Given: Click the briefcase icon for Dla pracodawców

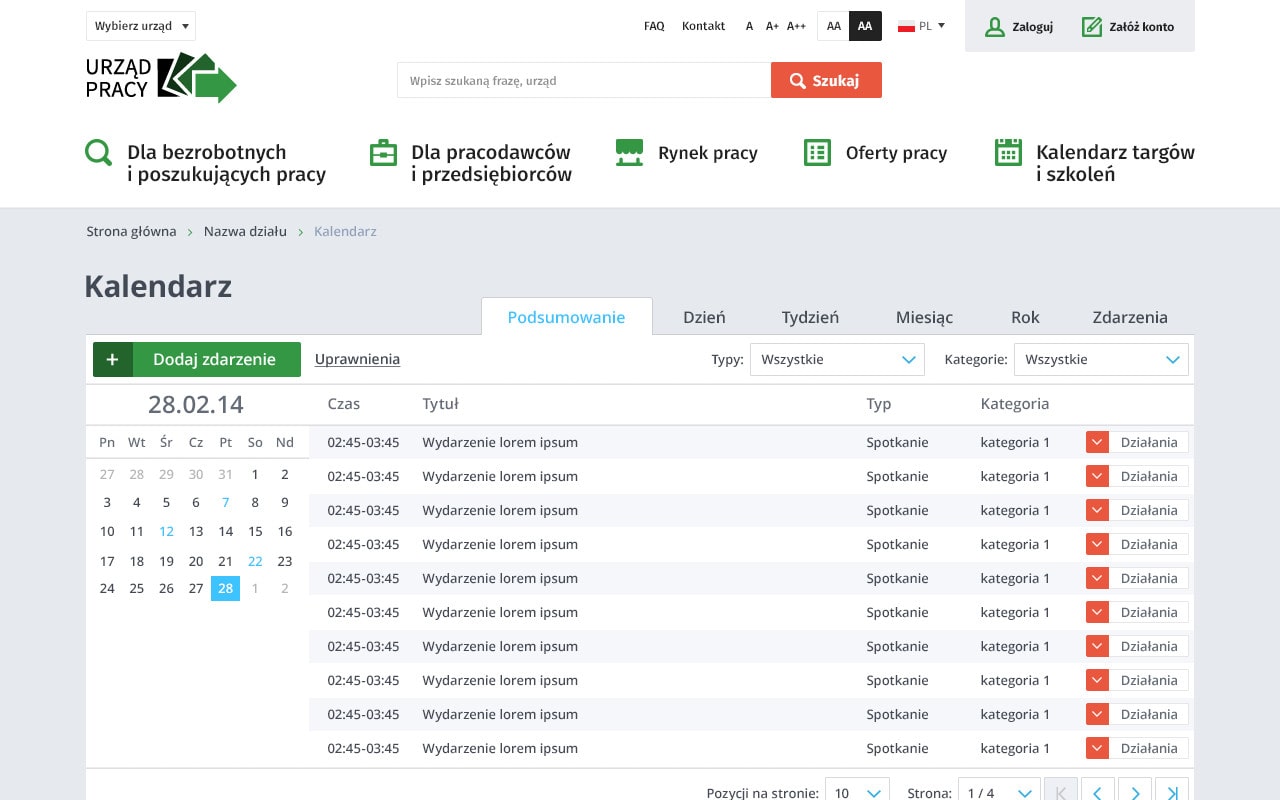Looking at the screenshot, I should pyautogui.click(x=383, y=153).
